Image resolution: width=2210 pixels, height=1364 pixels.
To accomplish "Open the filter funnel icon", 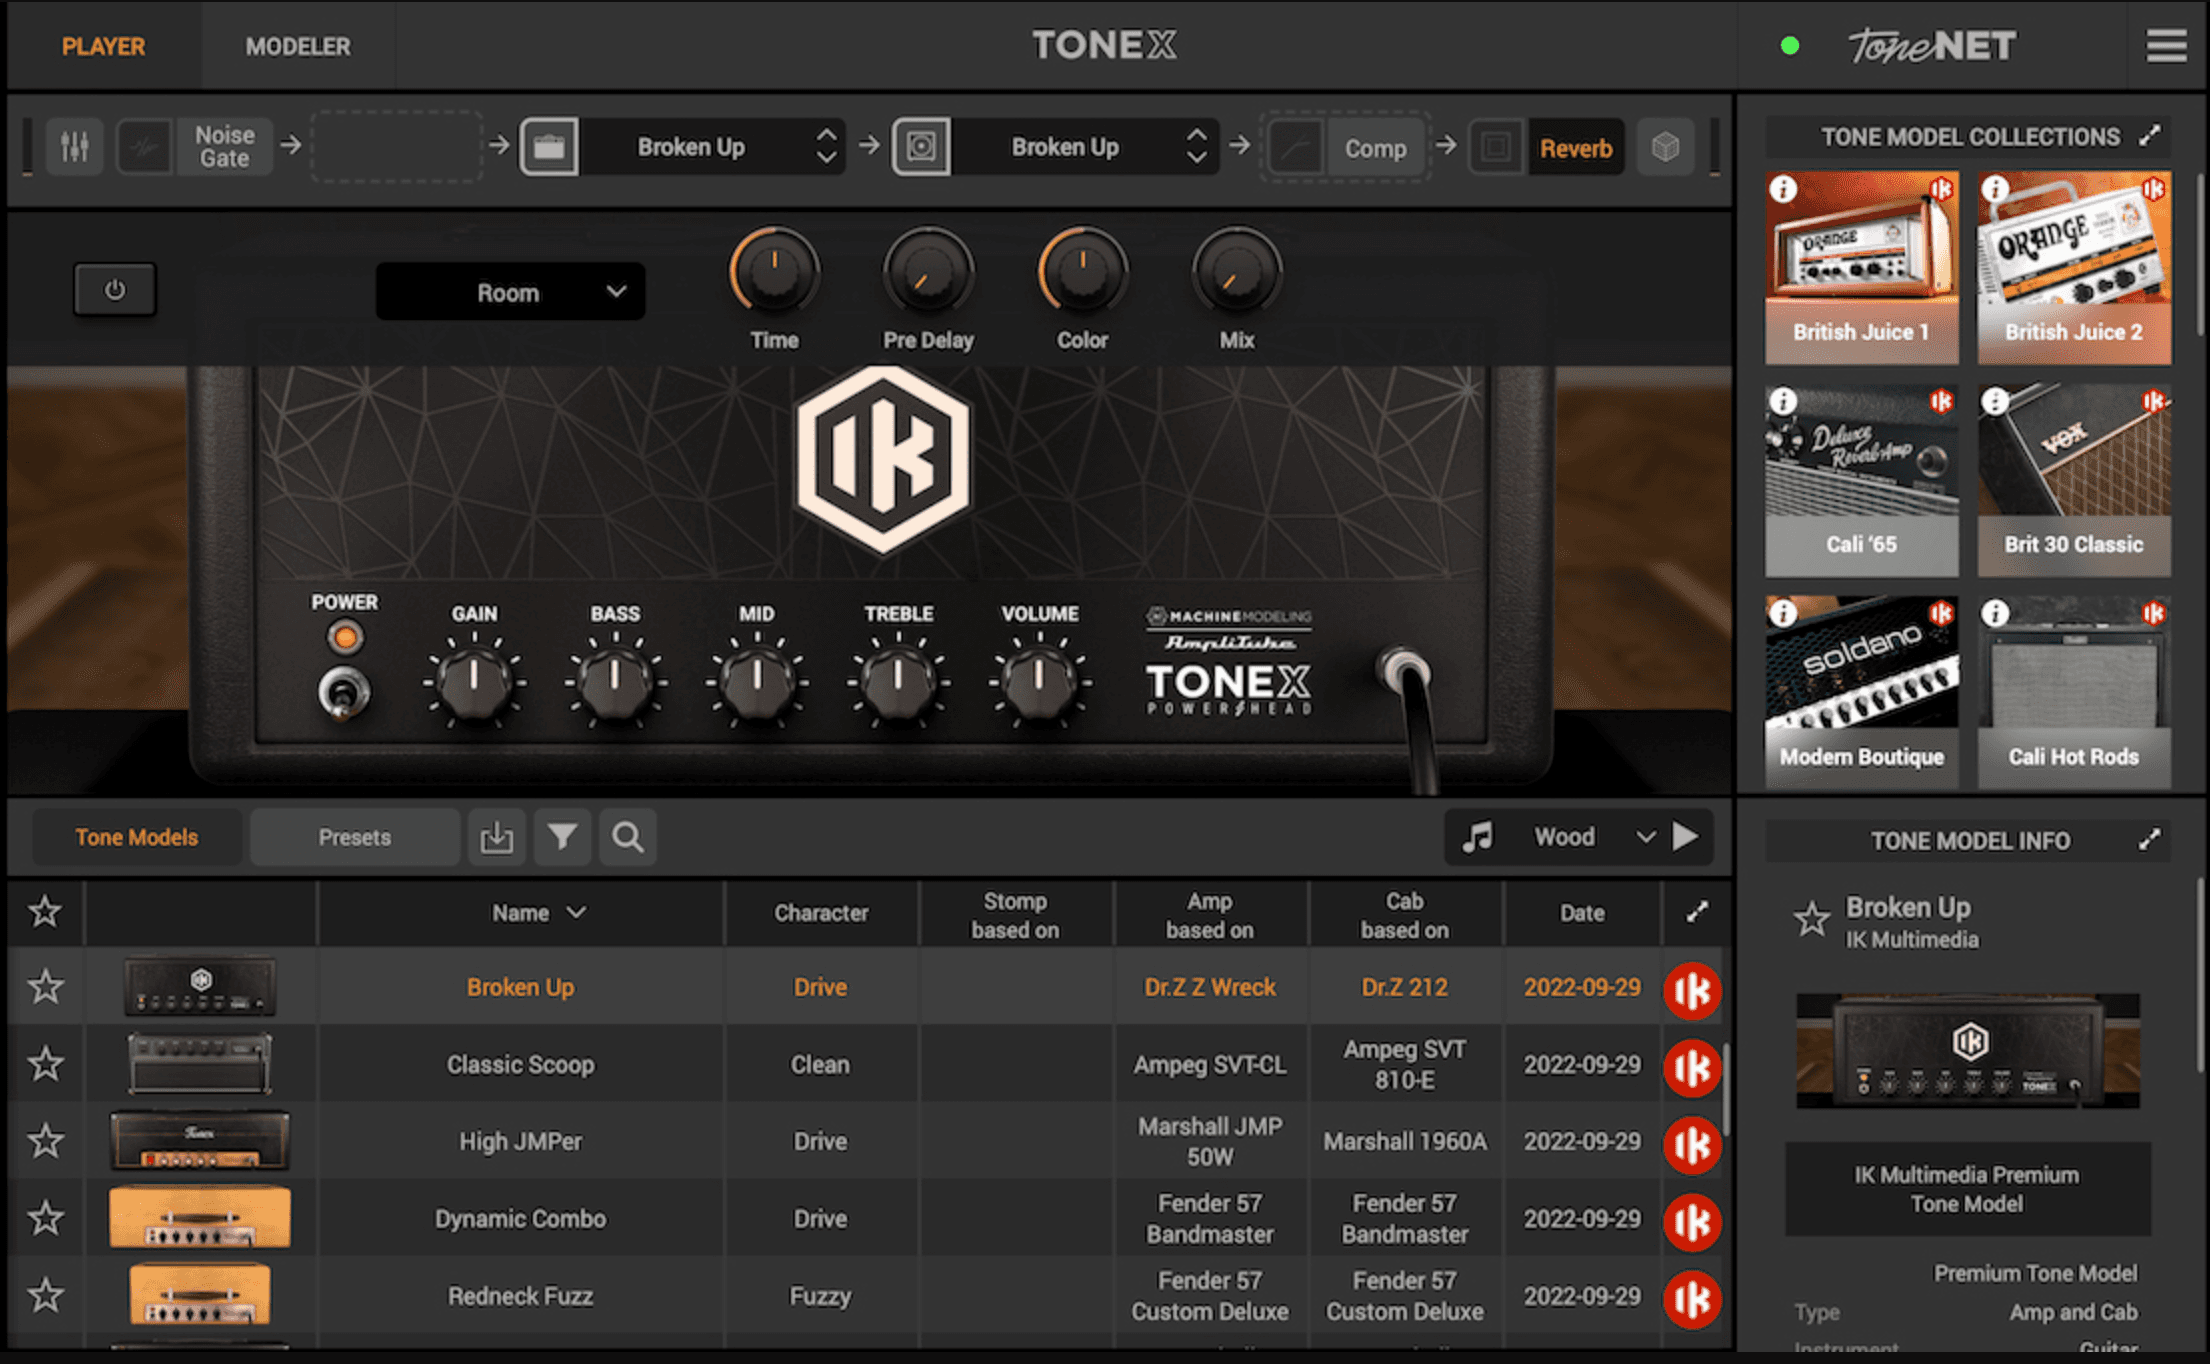I will coord(562,837).
